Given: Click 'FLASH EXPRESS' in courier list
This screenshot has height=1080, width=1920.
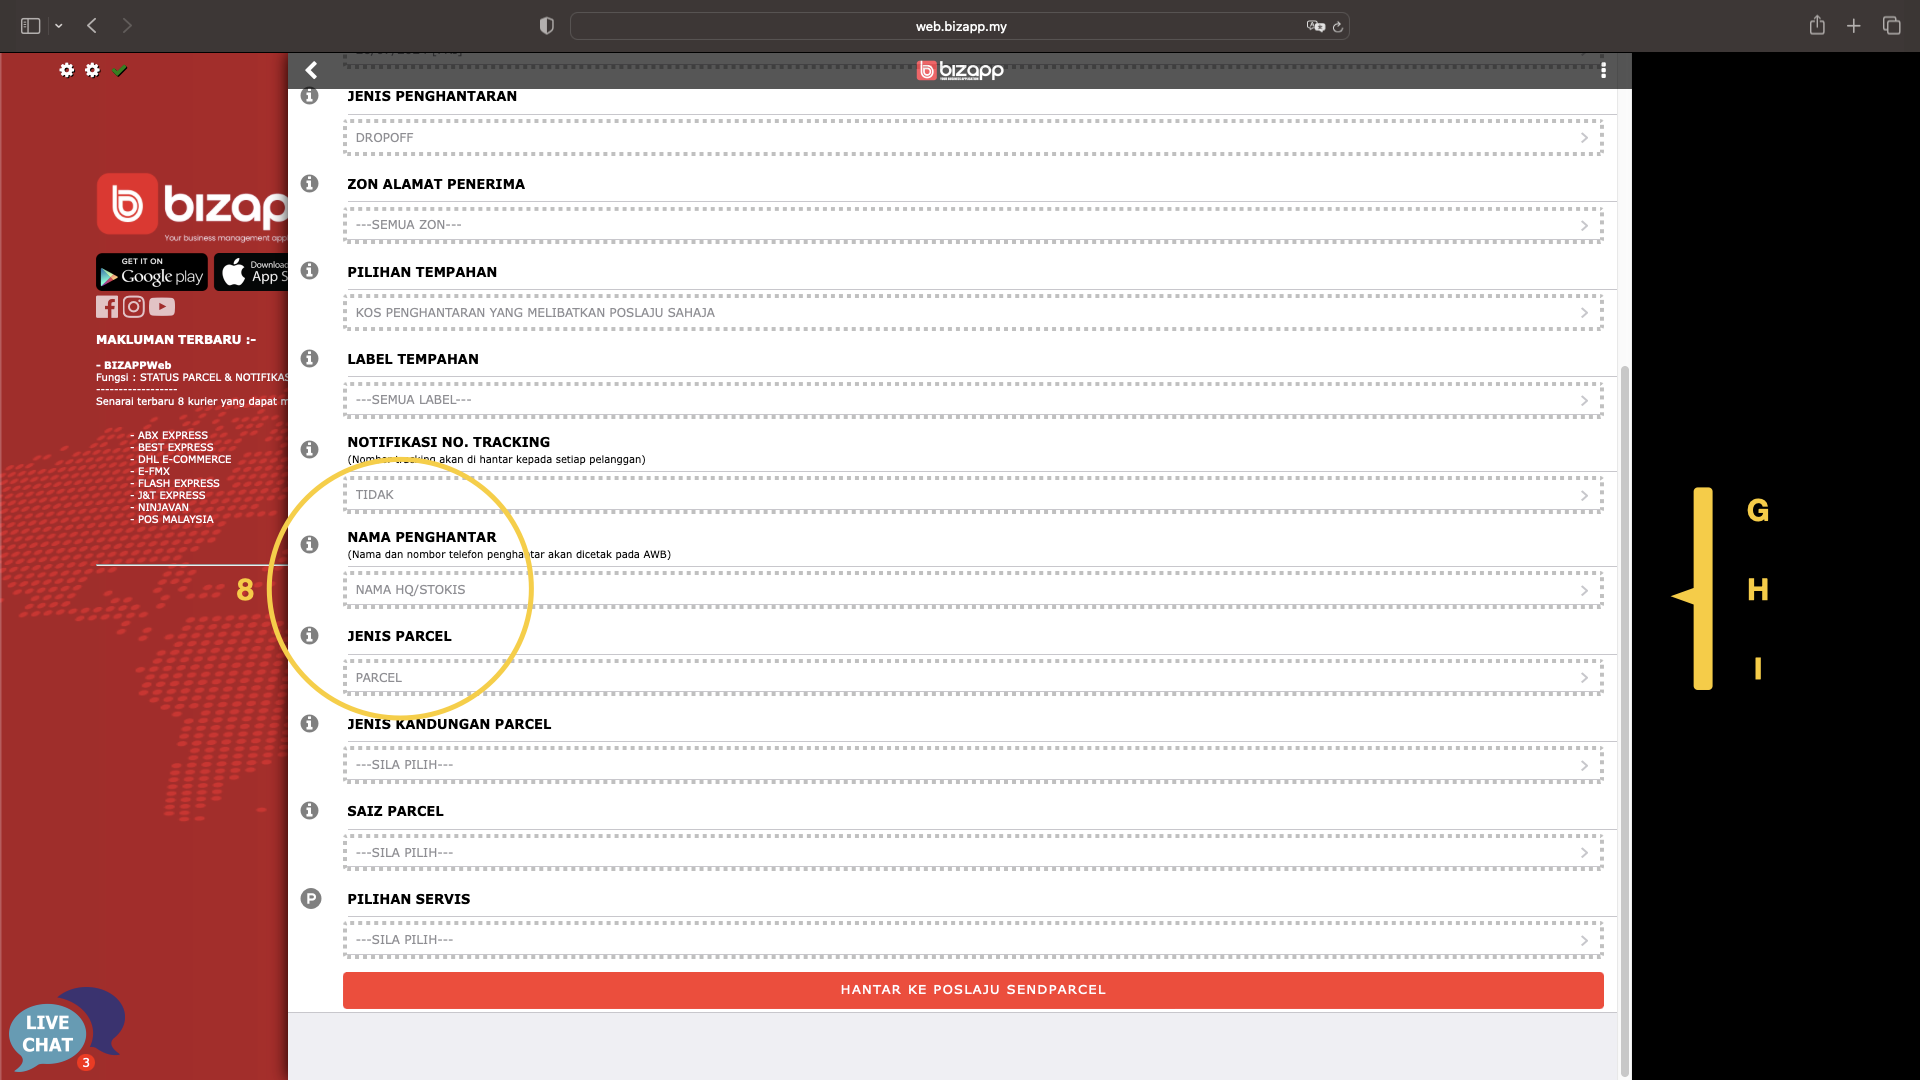Looking at the screenshot, I should 179,483.
